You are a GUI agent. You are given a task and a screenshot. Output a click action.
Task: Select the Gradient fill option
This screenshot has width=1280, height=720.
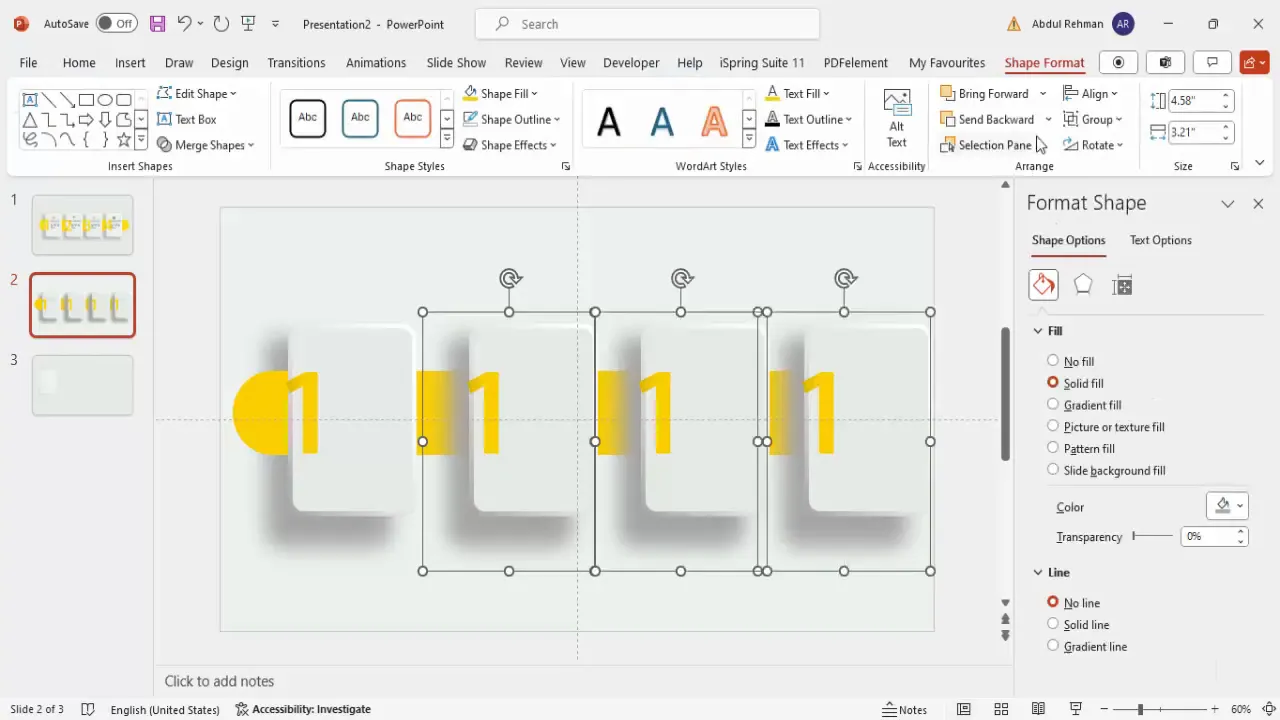(1053, 405)
